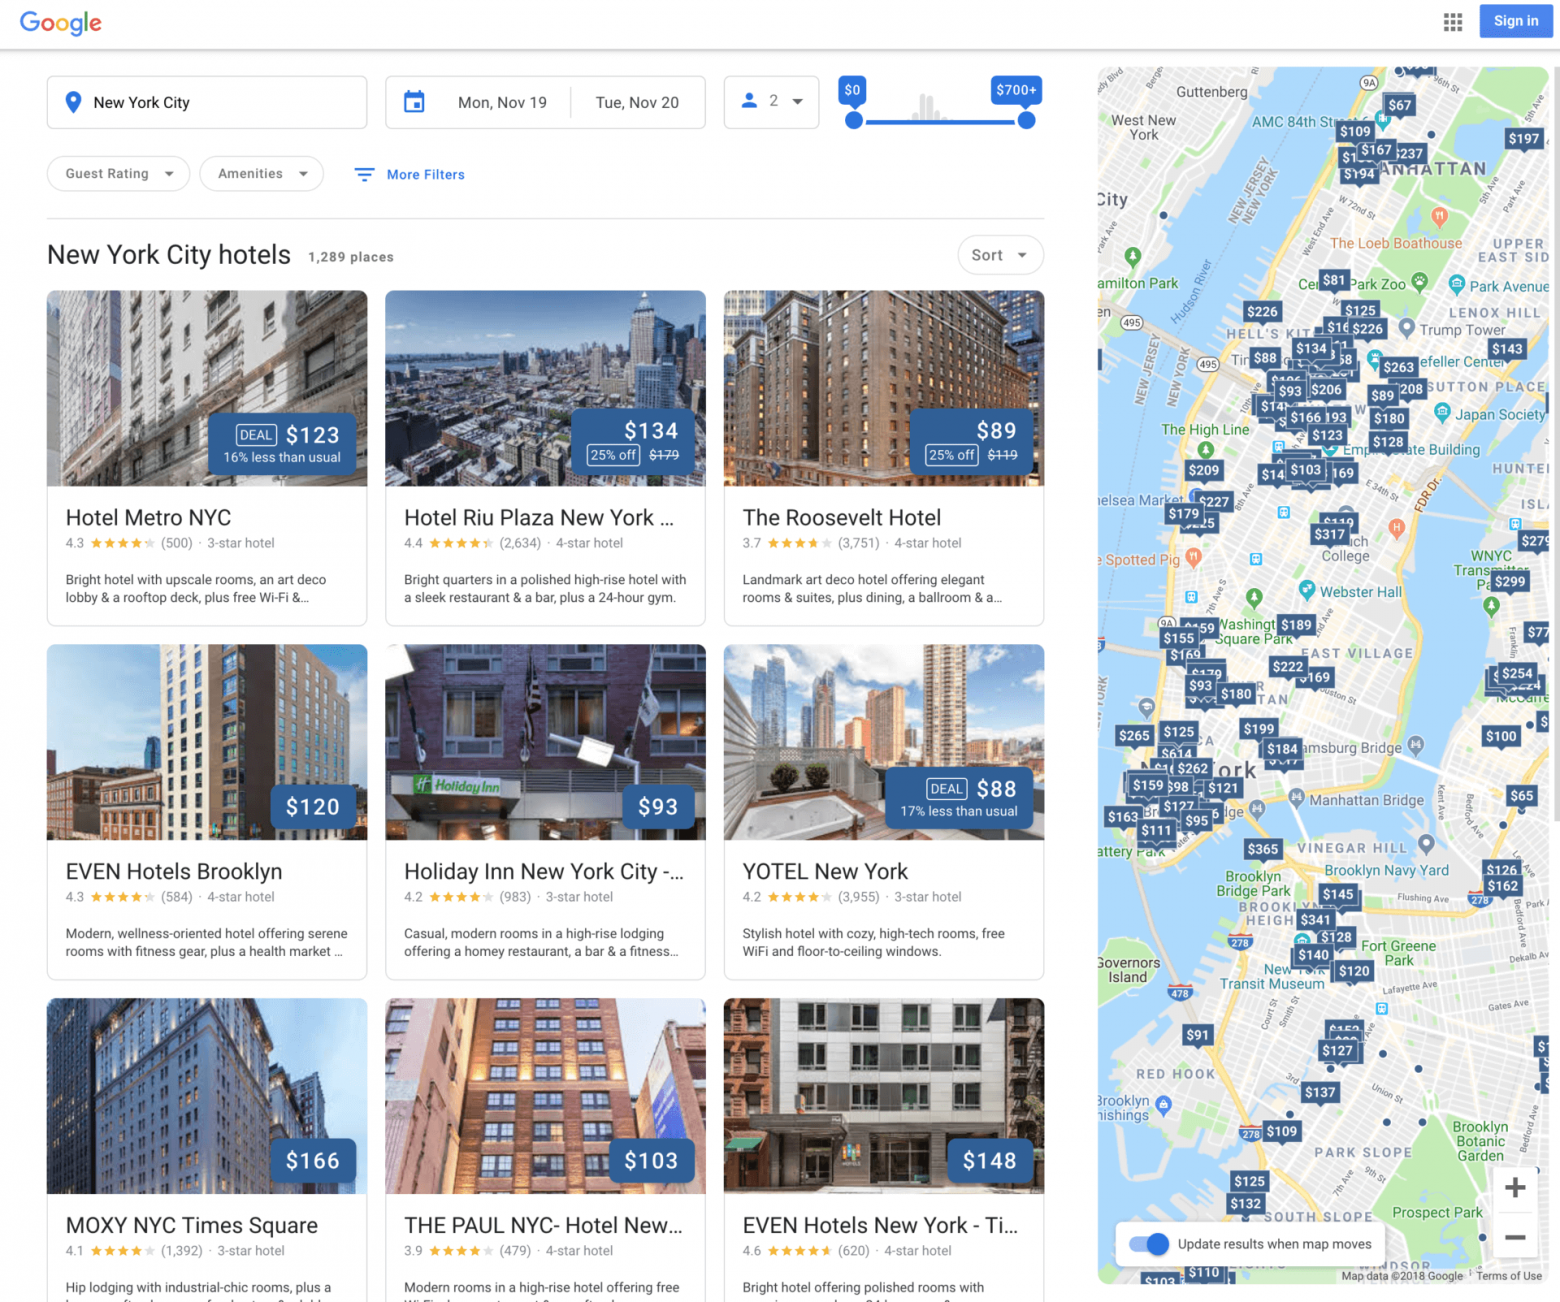1560x1302 pixels.
Task: Select the Mon, Nov 19 check-in date
Action: click(502, 102)
